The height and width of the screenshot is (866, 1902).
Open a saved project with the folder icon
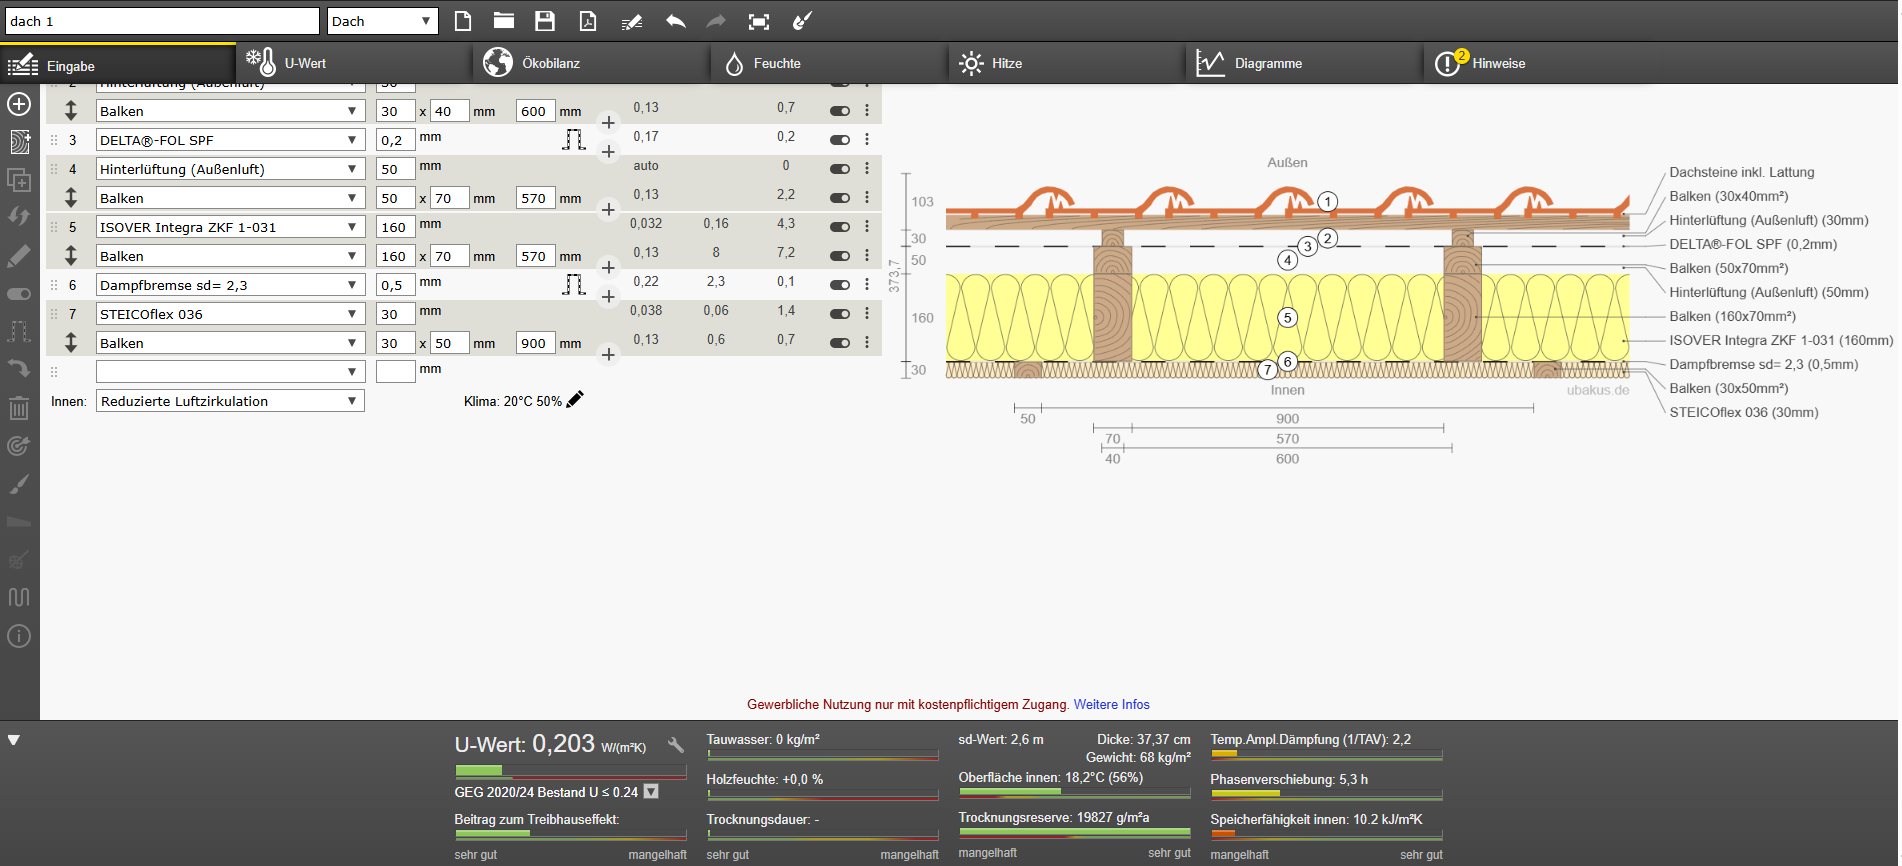503,21
